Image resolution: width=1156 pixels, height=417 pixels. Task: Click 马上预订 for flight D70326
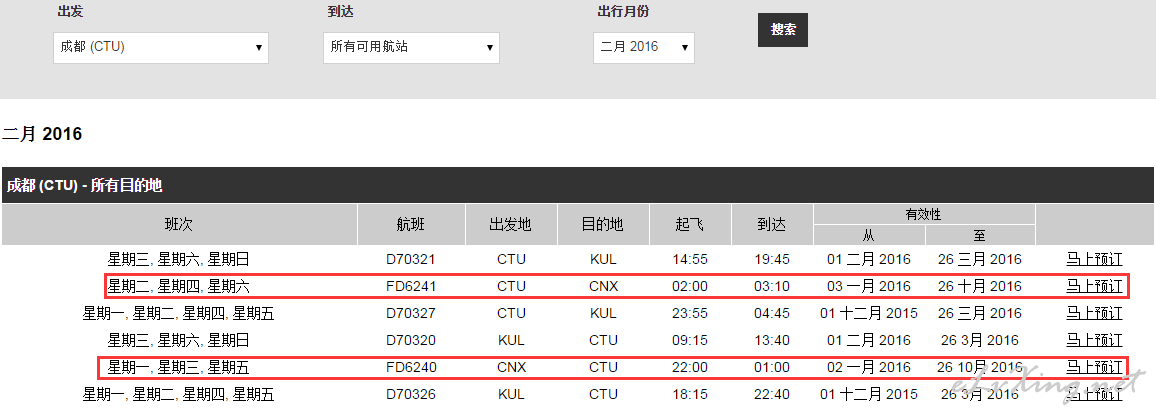[1094, 394]
